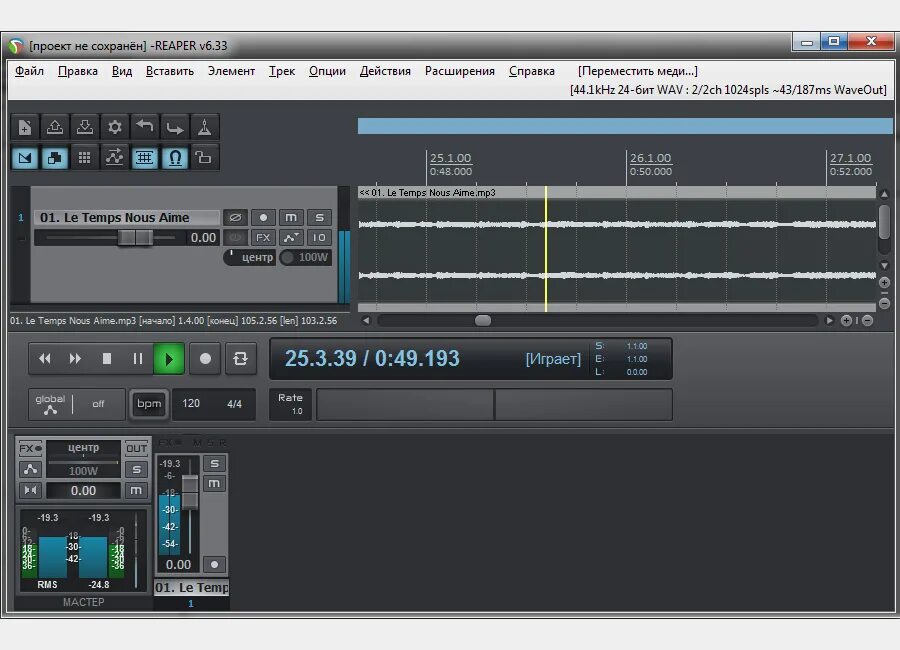The image size is (900, 650).
Task: Click audio device info 44.1kHz status text
Action: 728,90
